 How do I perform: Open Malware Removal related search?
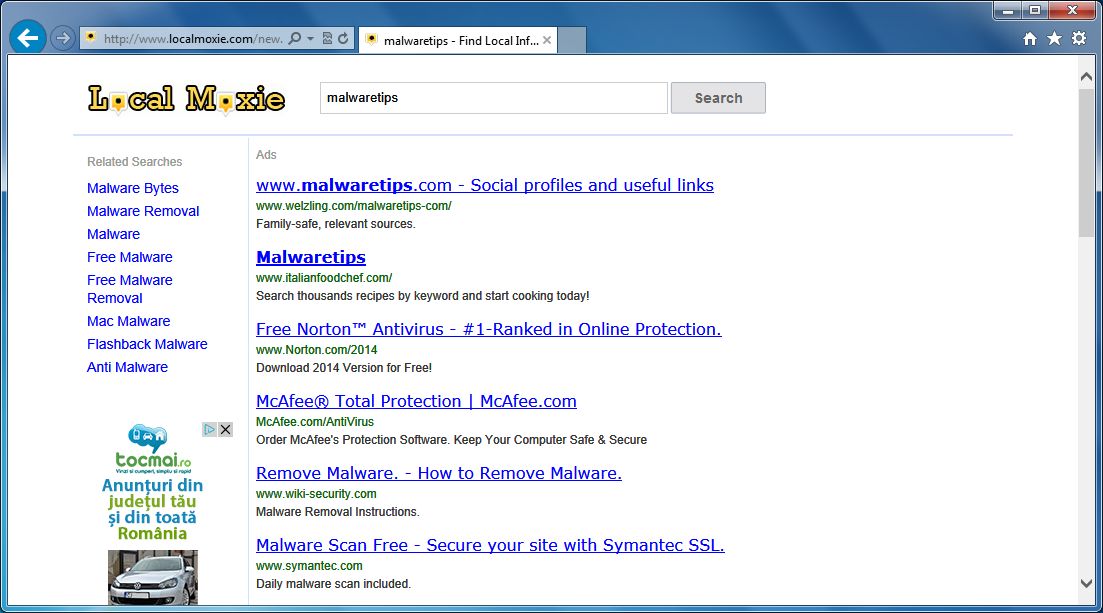point(143,211)
